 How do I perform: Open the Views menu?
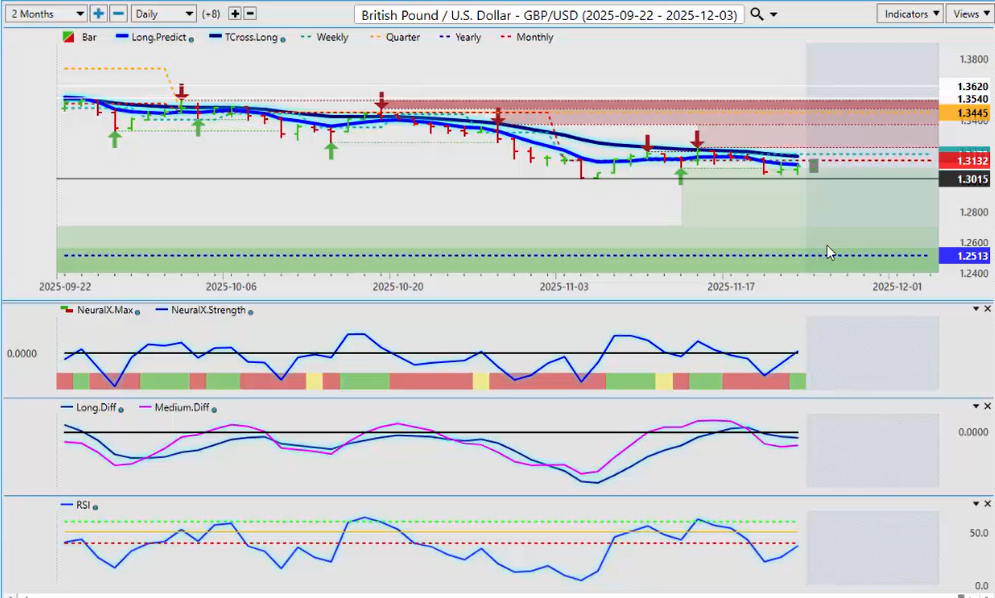pos(969,14)
